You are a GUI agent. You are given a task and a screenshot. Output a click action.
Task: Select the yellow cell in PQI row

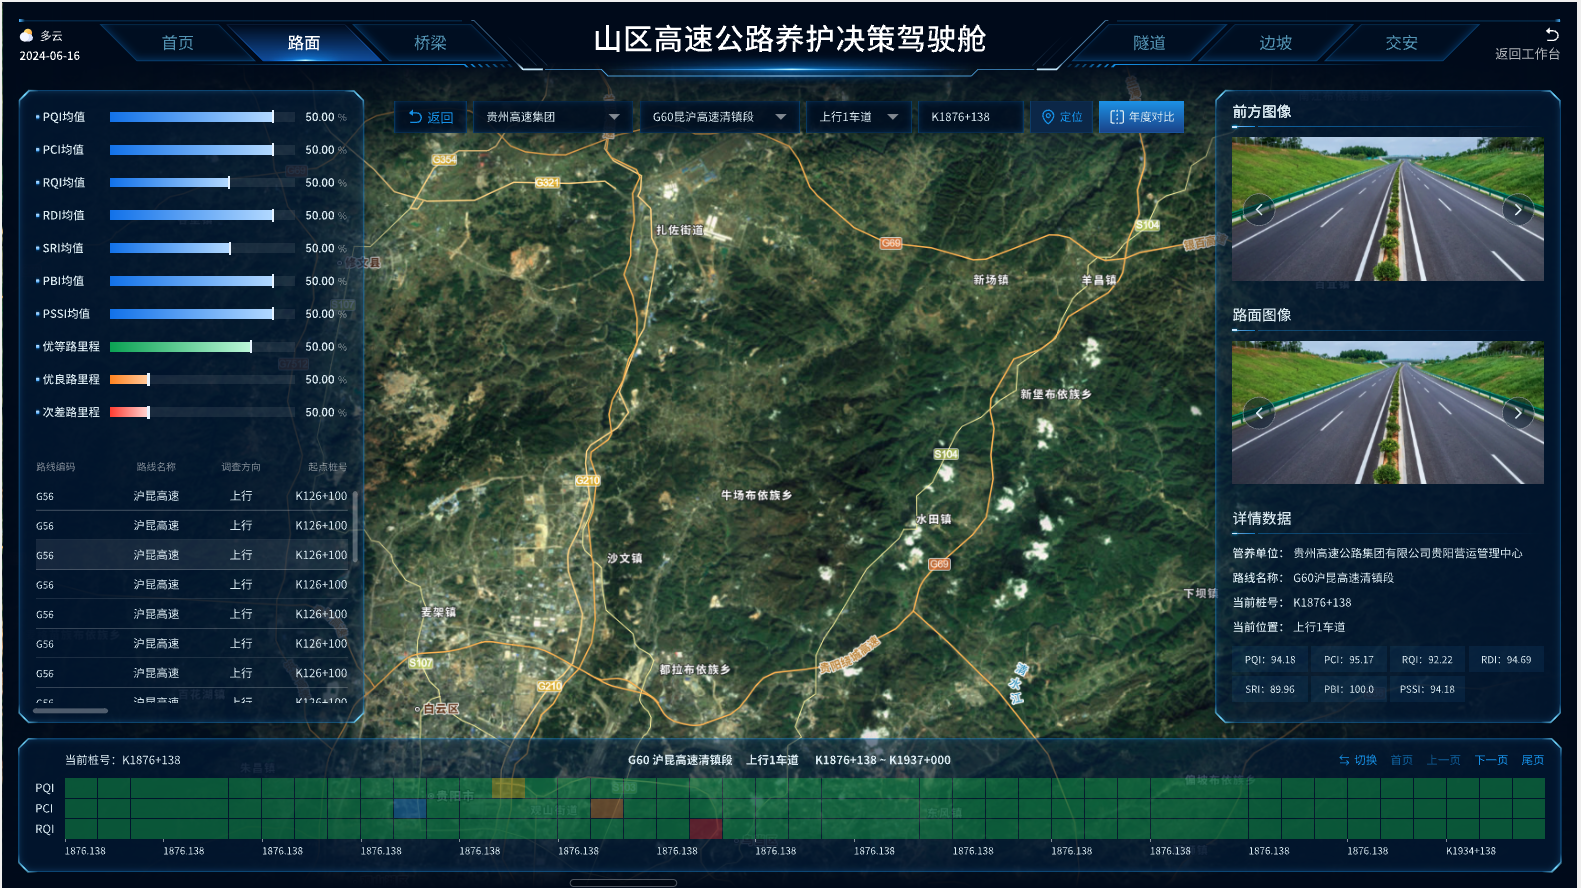(x=508, y=788)
